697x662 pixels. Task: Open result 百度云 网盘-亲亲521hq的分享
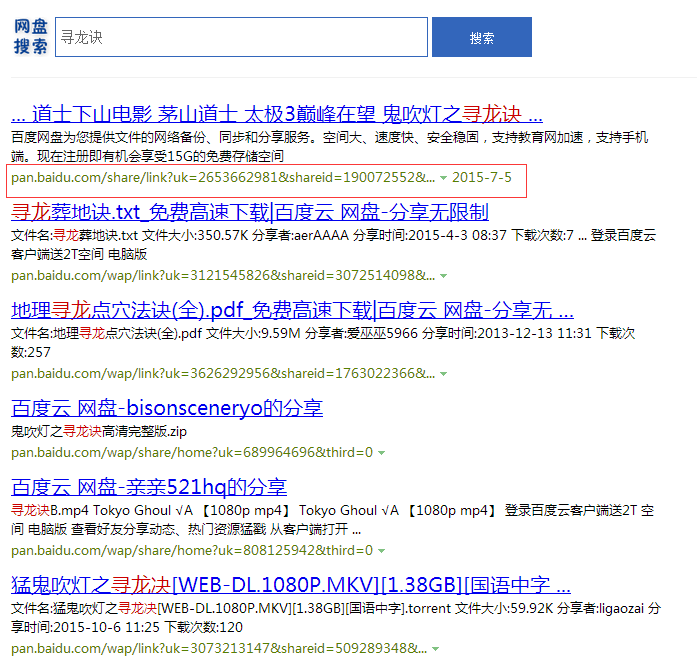149,487
